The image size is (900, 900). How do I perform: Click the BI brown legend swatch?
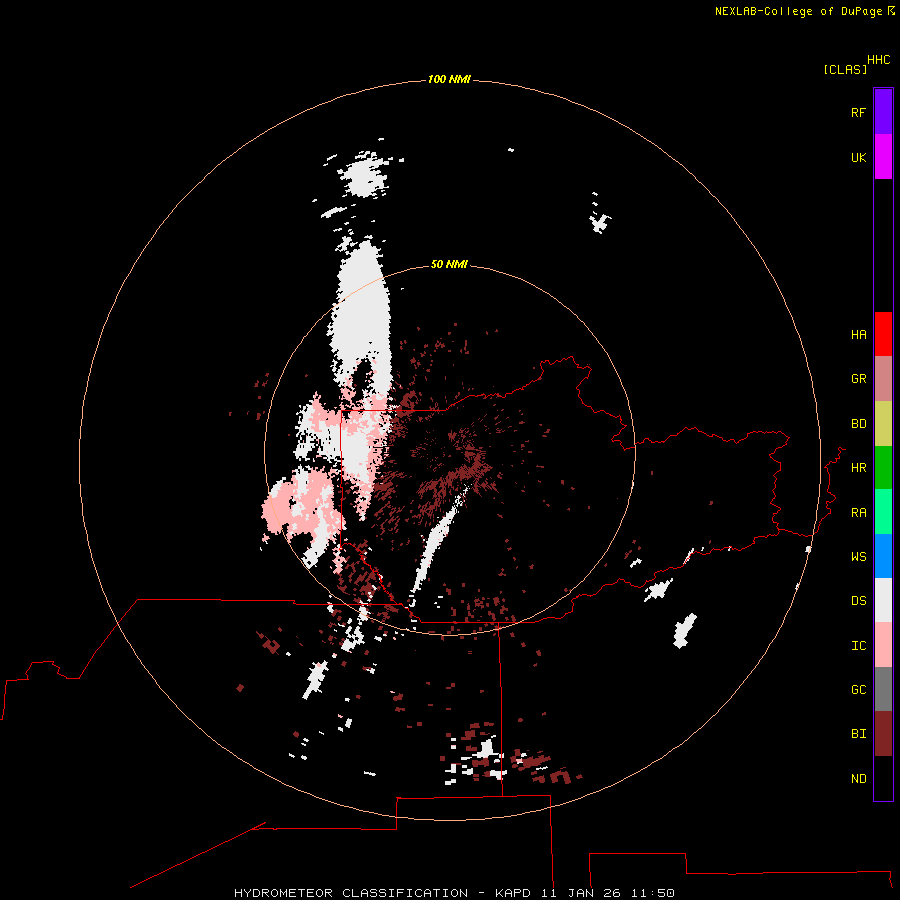tap(883, 734)
